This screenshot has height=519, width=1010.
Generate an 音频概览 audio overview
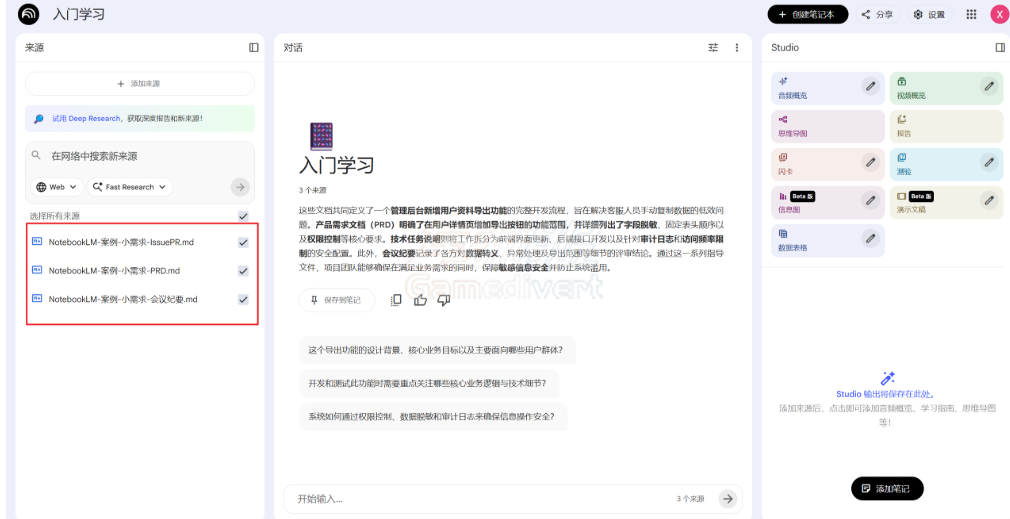click(x=828, y=88)
